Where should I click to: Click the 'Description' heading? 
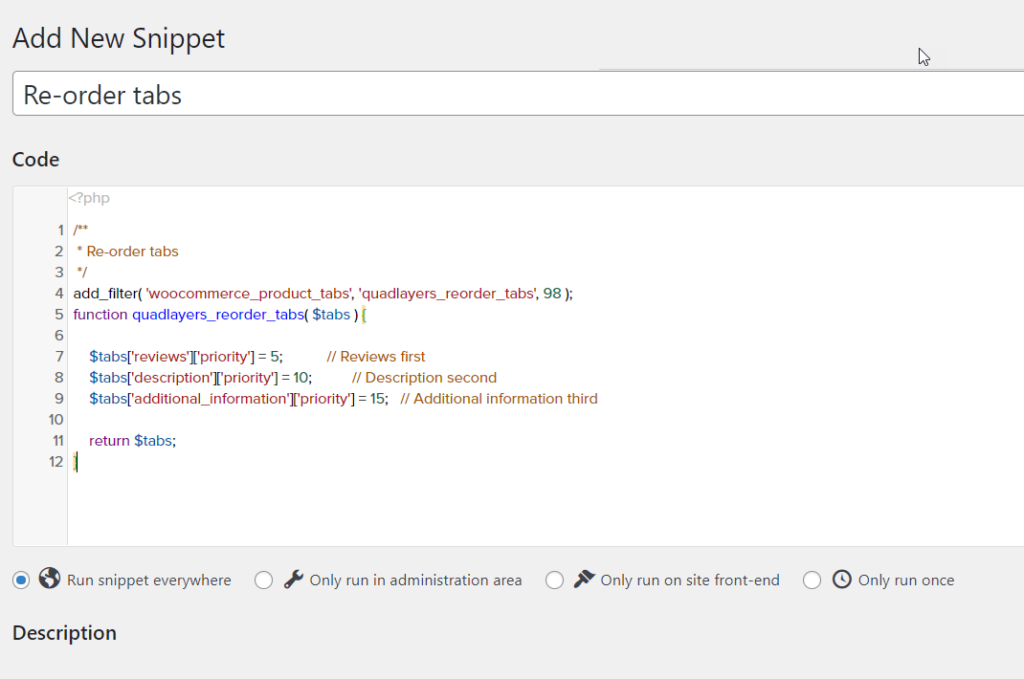[x=65, y=633]
